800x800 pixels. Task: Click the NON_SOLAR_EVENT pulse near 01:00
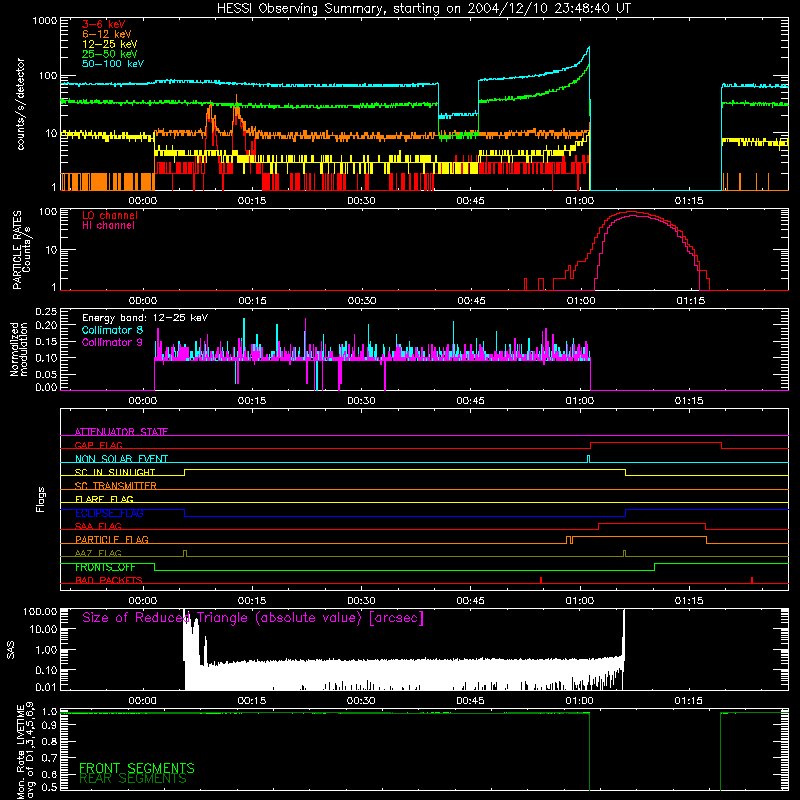click(x=588, y=459)
